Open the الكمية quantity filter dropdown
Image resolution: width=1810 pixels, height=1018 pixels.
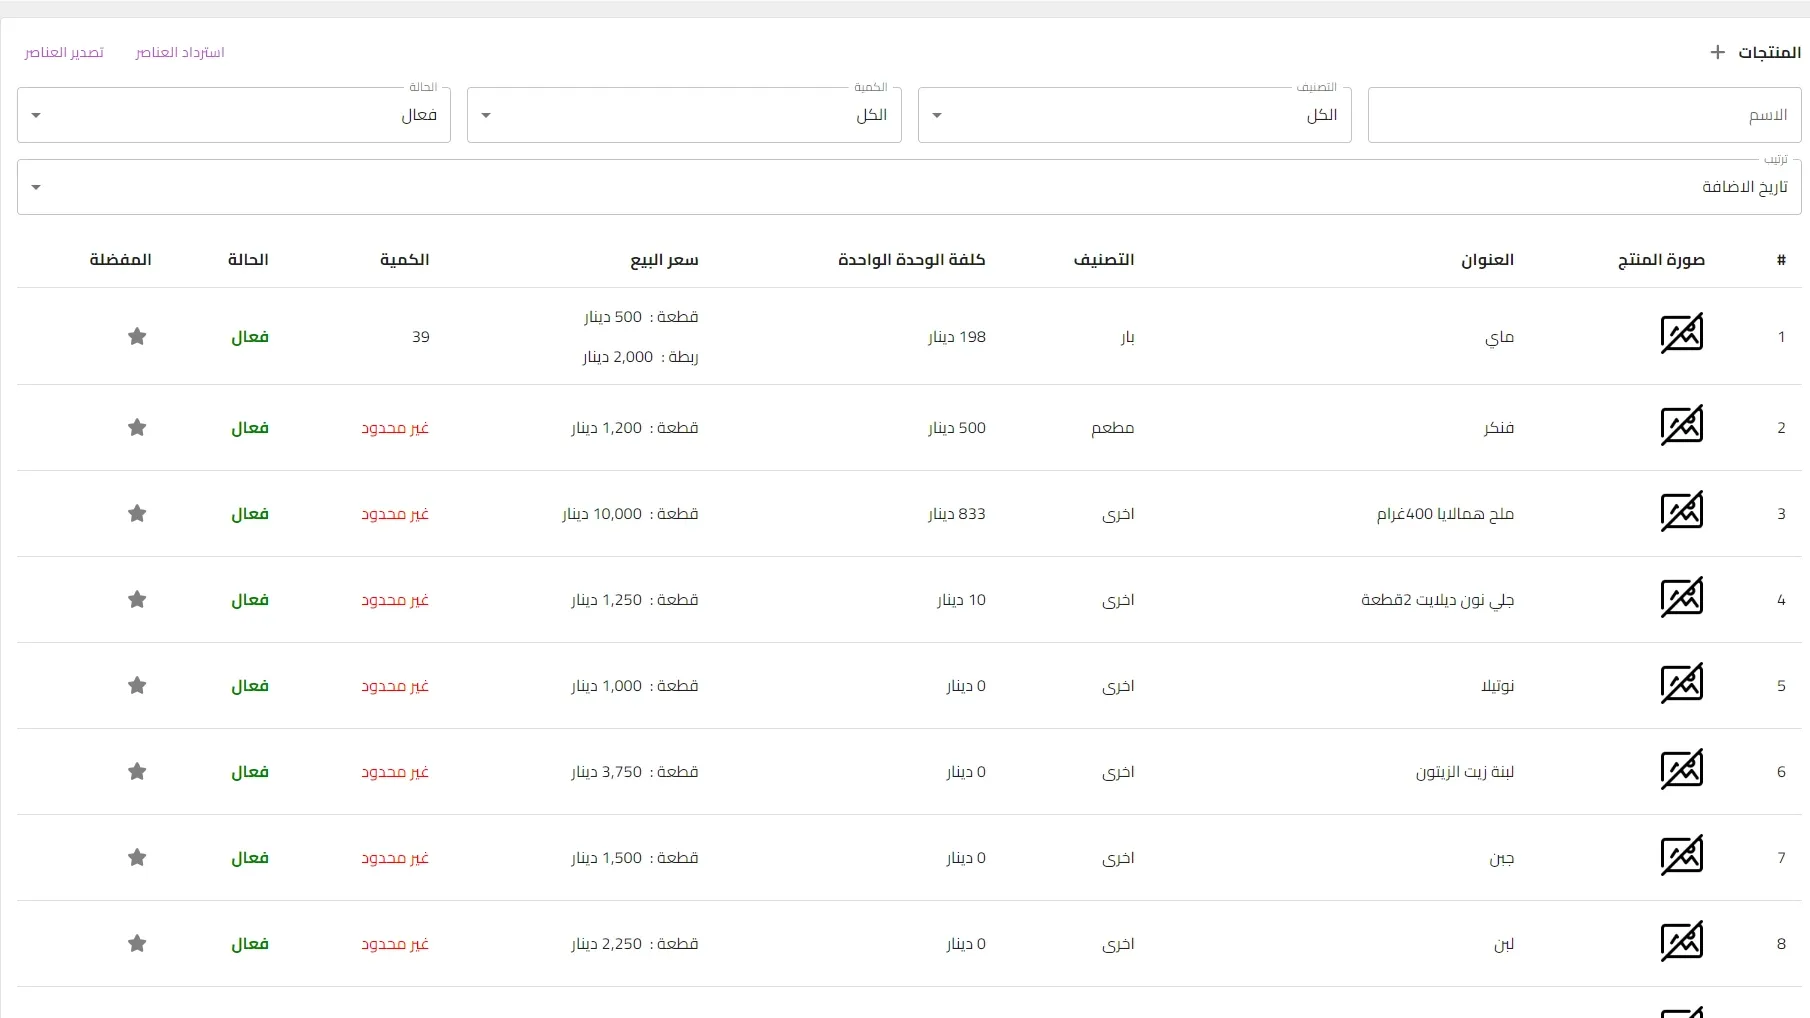tap(684, 115)
